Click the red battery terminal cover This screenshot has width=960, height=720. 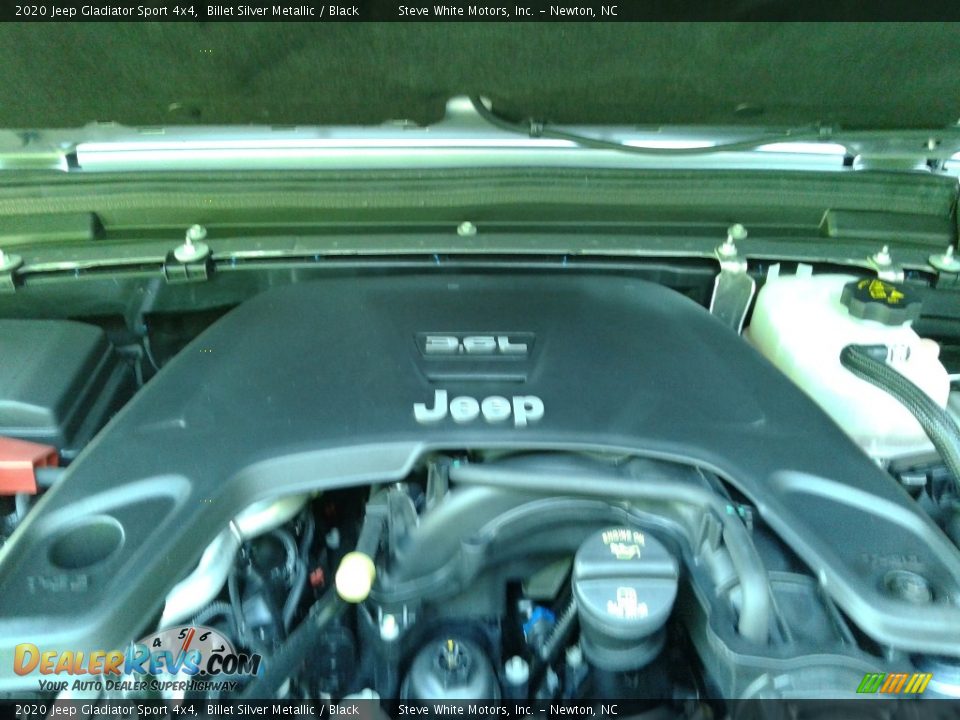point(24,463)
